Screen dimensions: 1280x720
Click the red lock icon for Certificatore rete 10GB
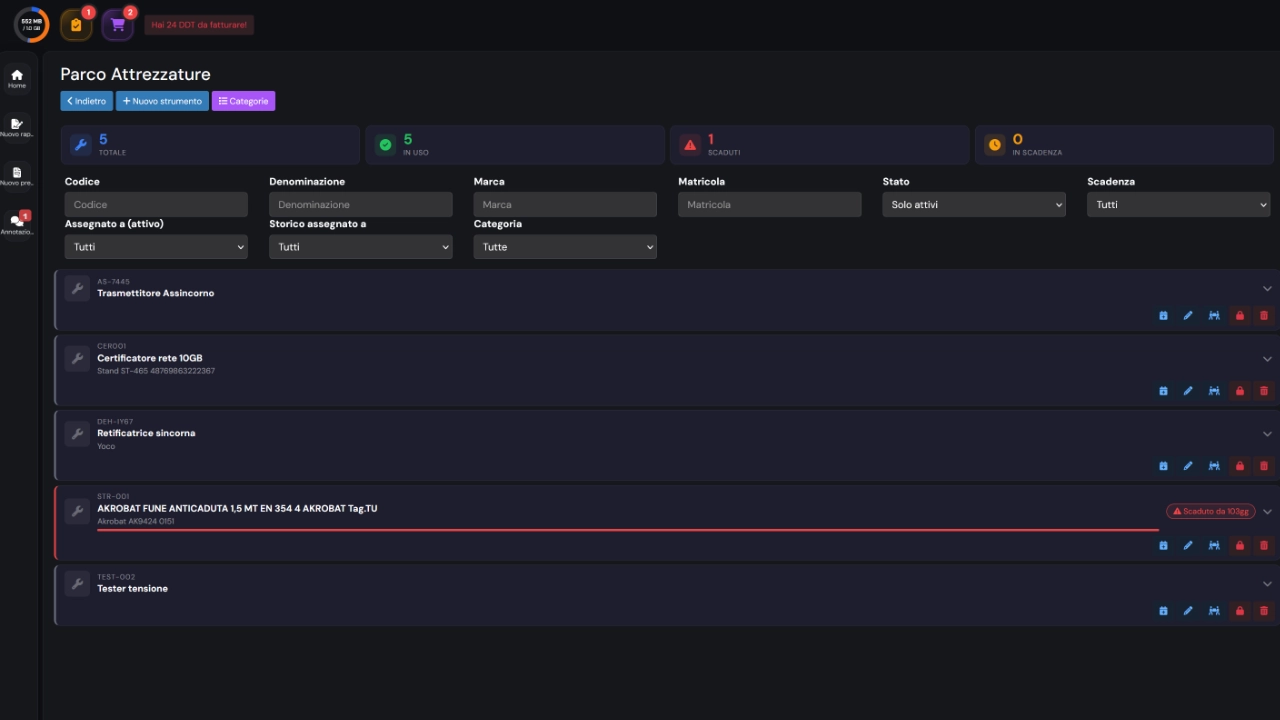click(1240, 391)
